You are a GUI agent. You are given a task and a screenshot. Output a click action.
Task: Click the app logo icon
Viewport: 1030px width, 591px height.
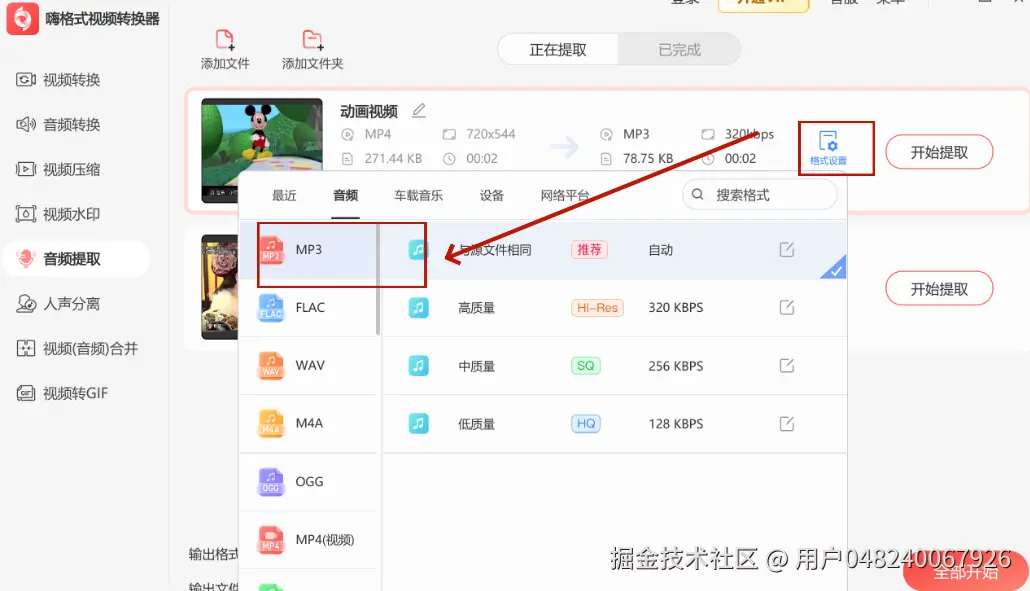(22, 18)
